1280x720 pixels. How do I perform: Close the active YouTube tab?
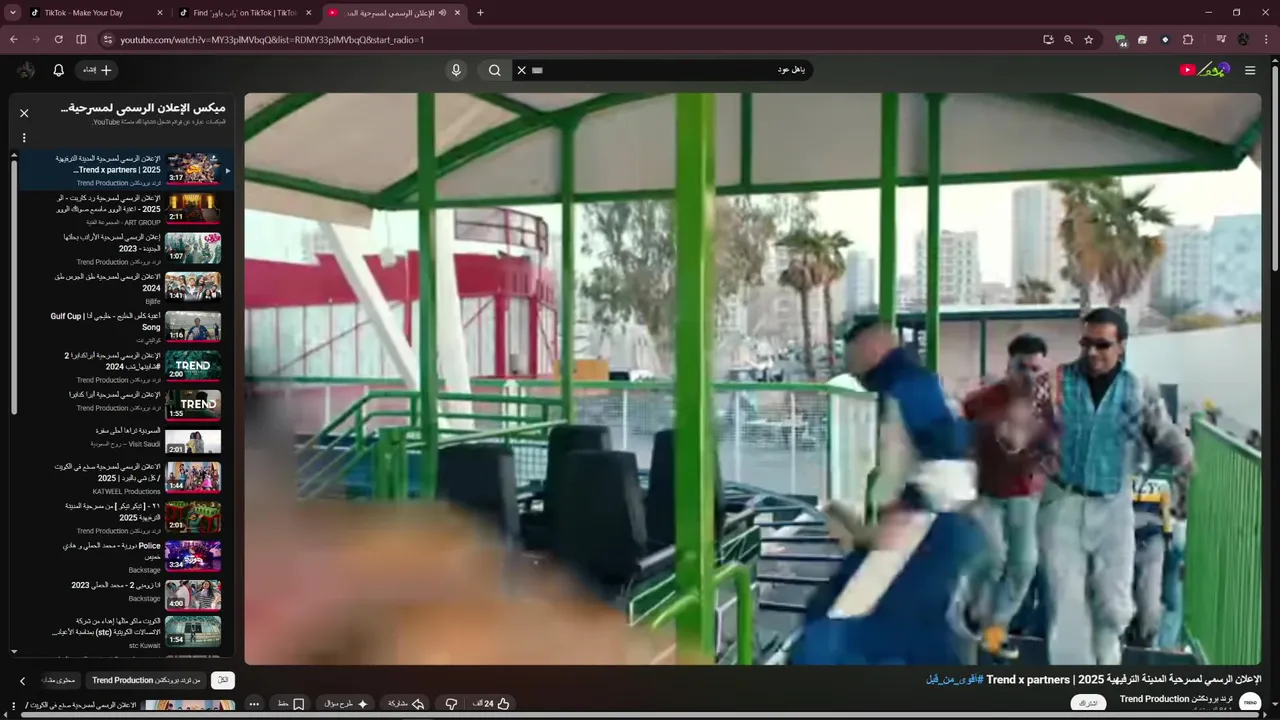click(458, 13)
